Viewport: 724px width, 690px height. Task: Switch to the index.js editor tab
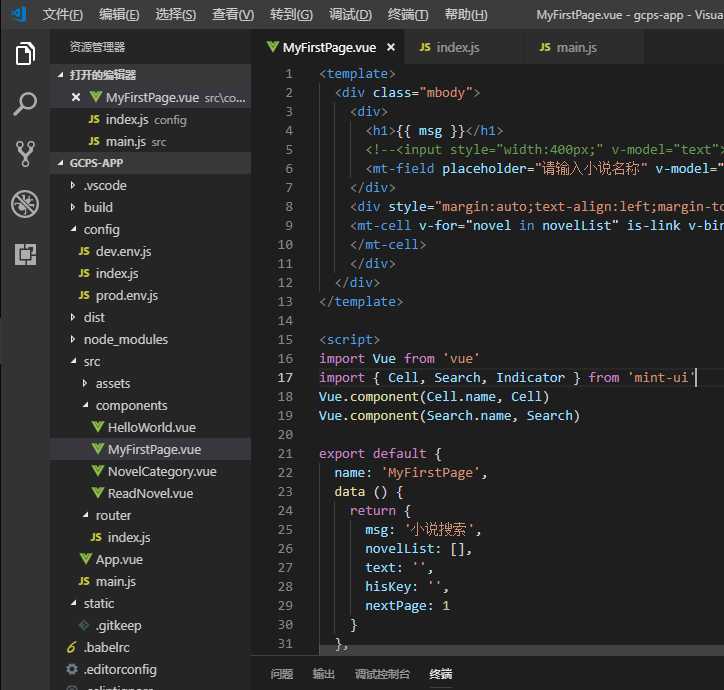[464, 47]
